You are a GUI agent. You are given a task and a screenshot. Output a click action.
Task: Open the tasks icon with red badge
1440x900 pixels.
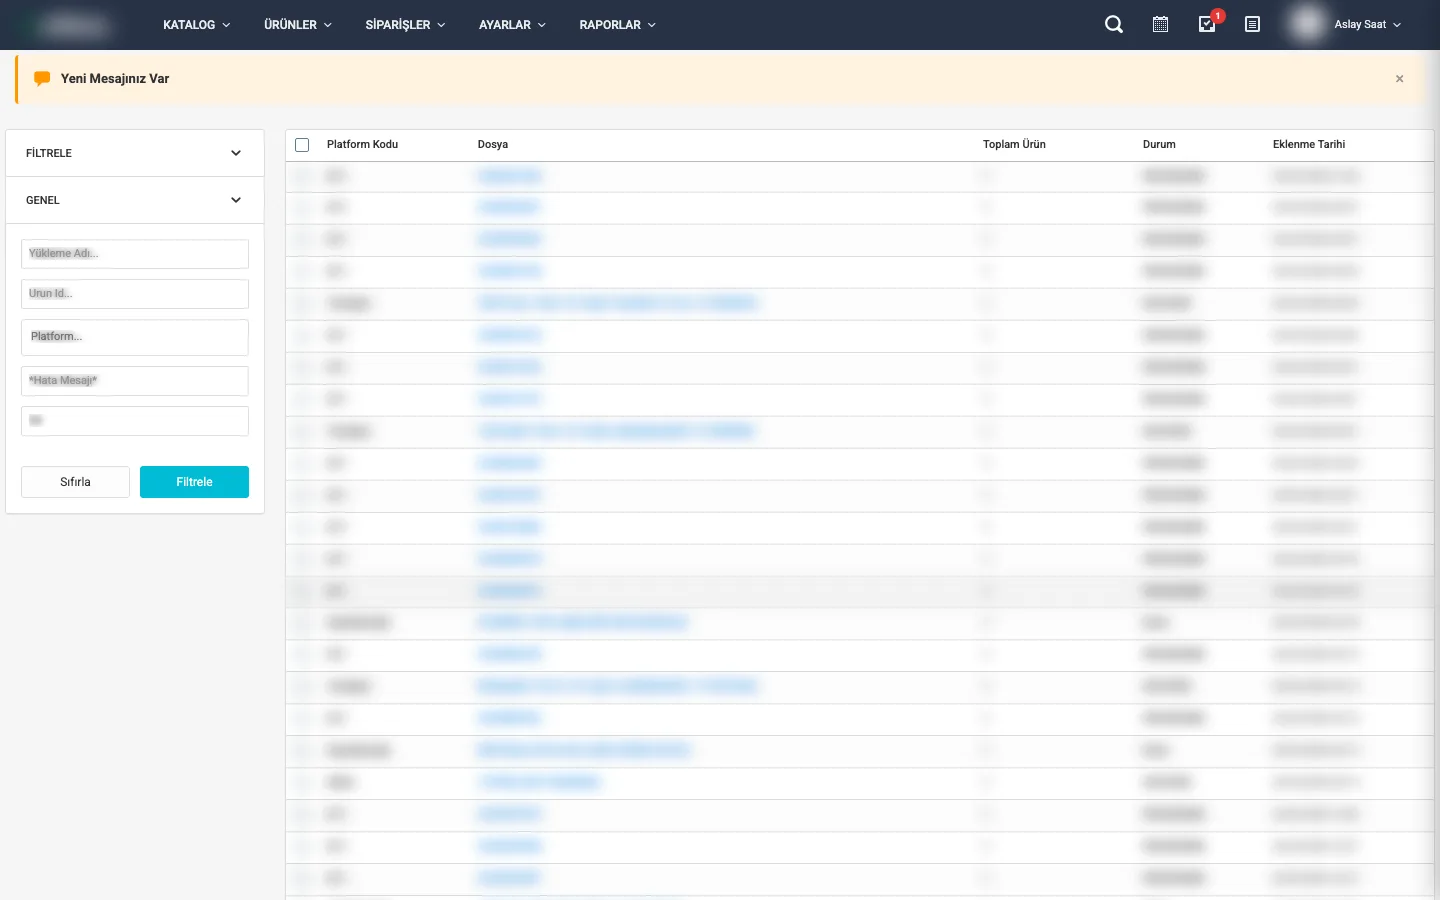point(1207,25)
